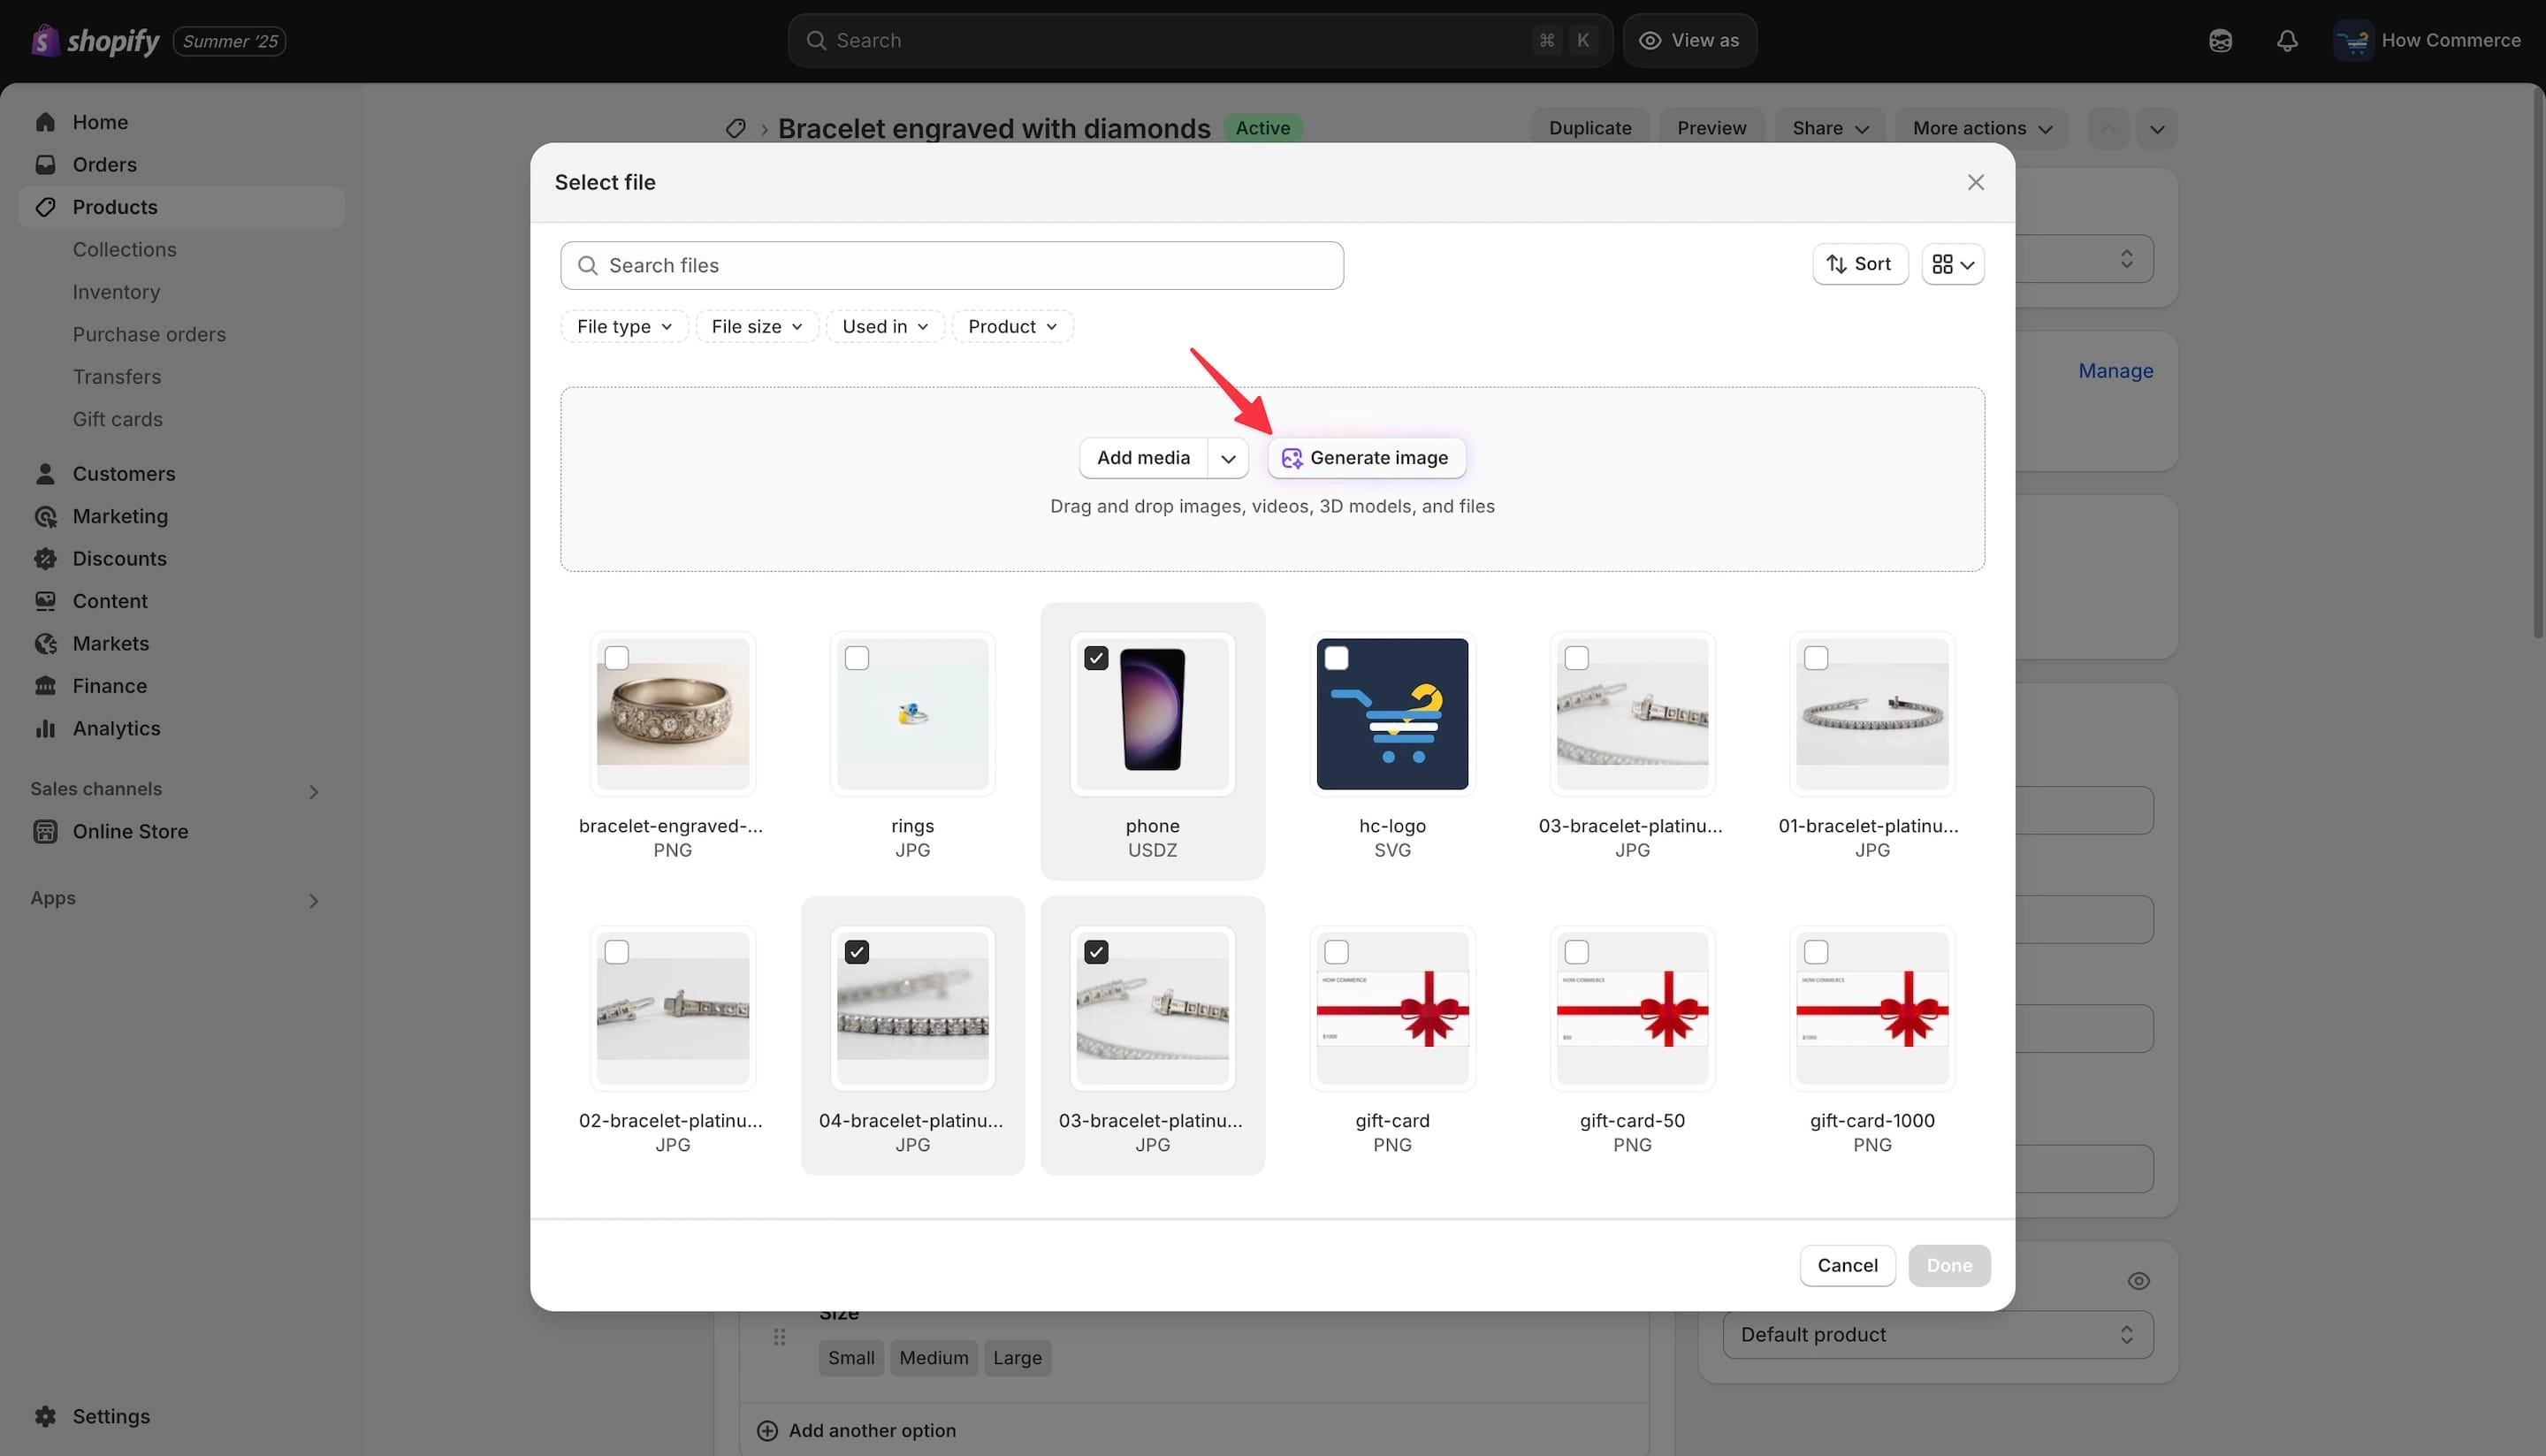2546x1456 pixels.
Task: Click the Preview button
Action: 1711,128
